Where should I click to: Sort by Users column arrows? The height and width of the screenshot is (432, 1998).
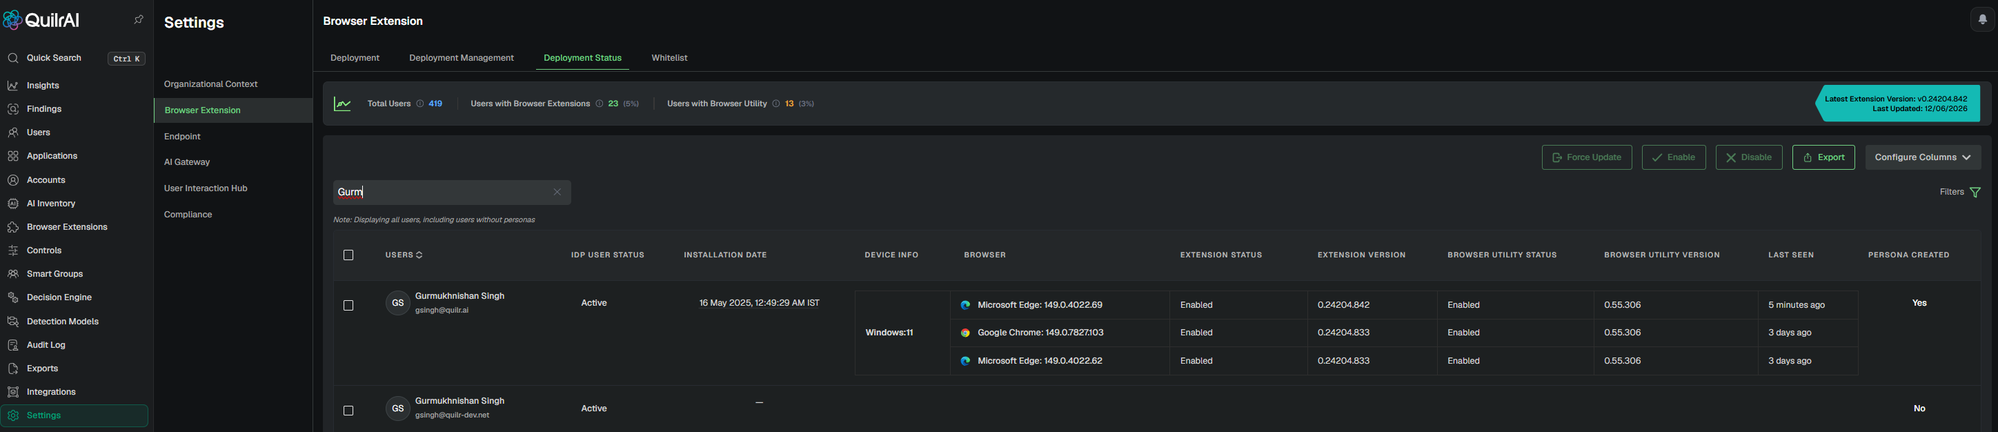pyautogui.click(x=419, y=255)
